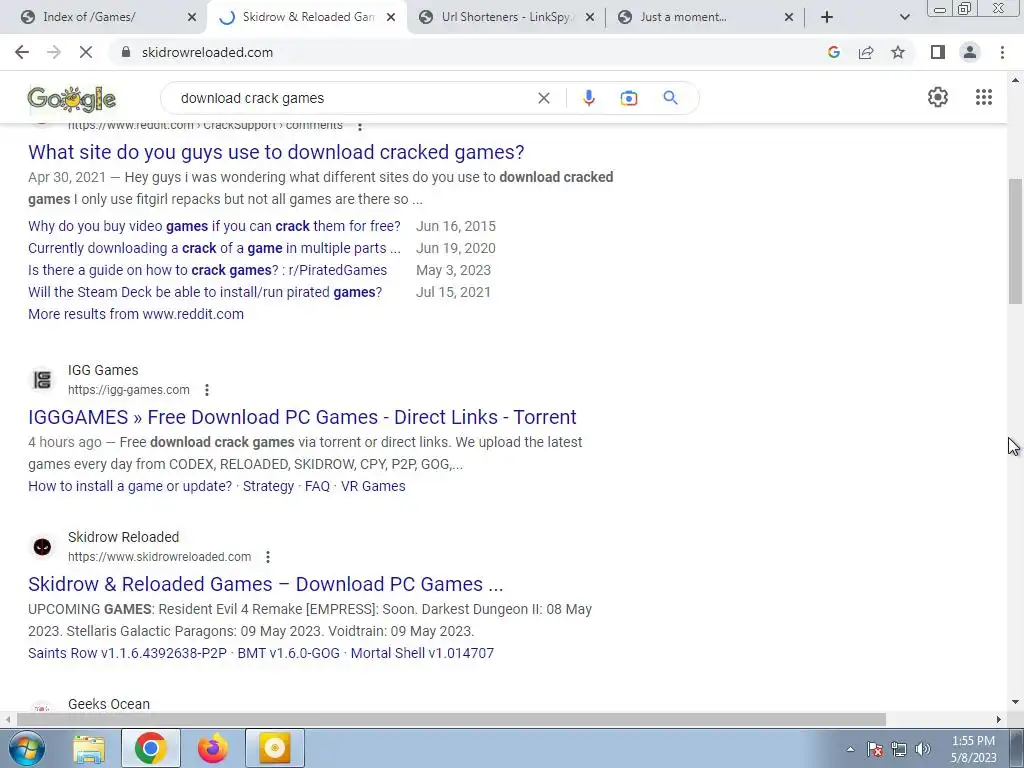Stop page loading with the X button
This screenshot has height=768, width=1024.
(86, 52)
